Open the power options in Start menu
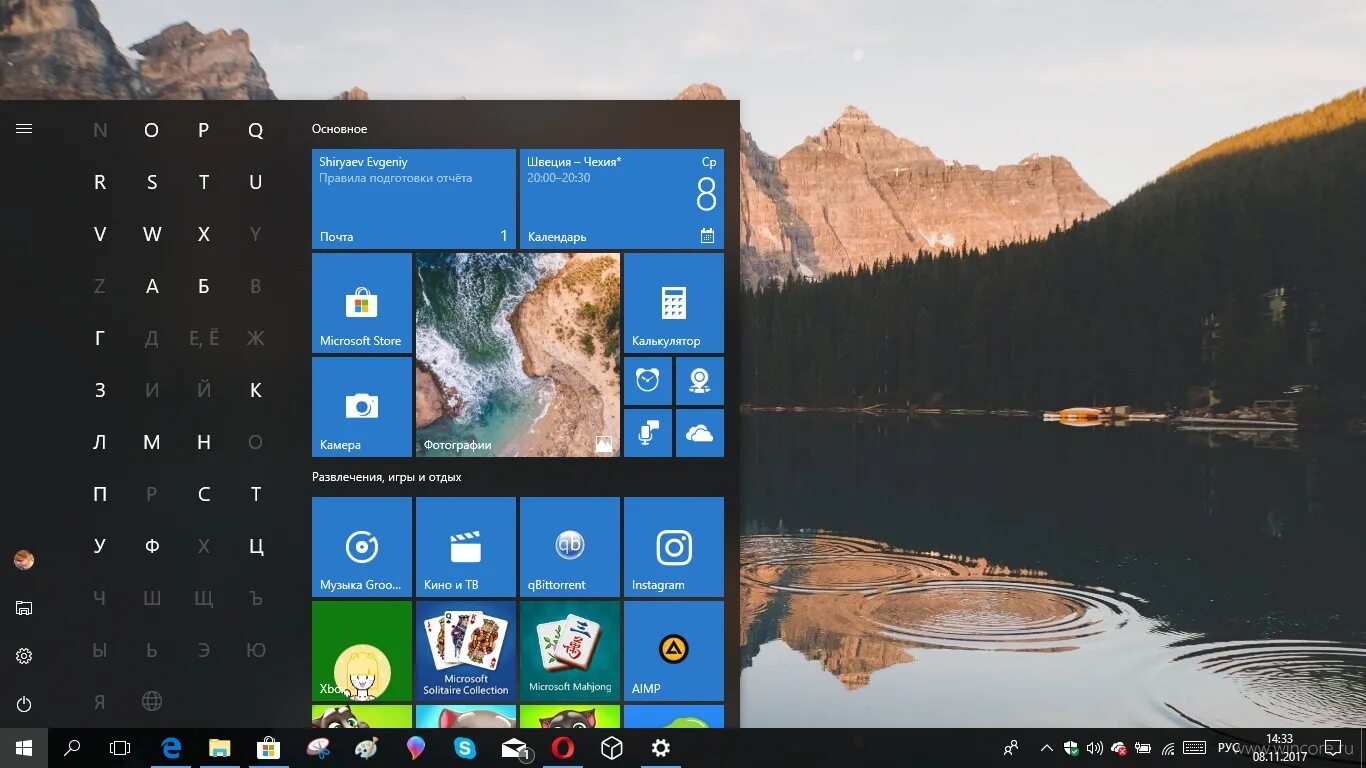 [x=23, y=703]
